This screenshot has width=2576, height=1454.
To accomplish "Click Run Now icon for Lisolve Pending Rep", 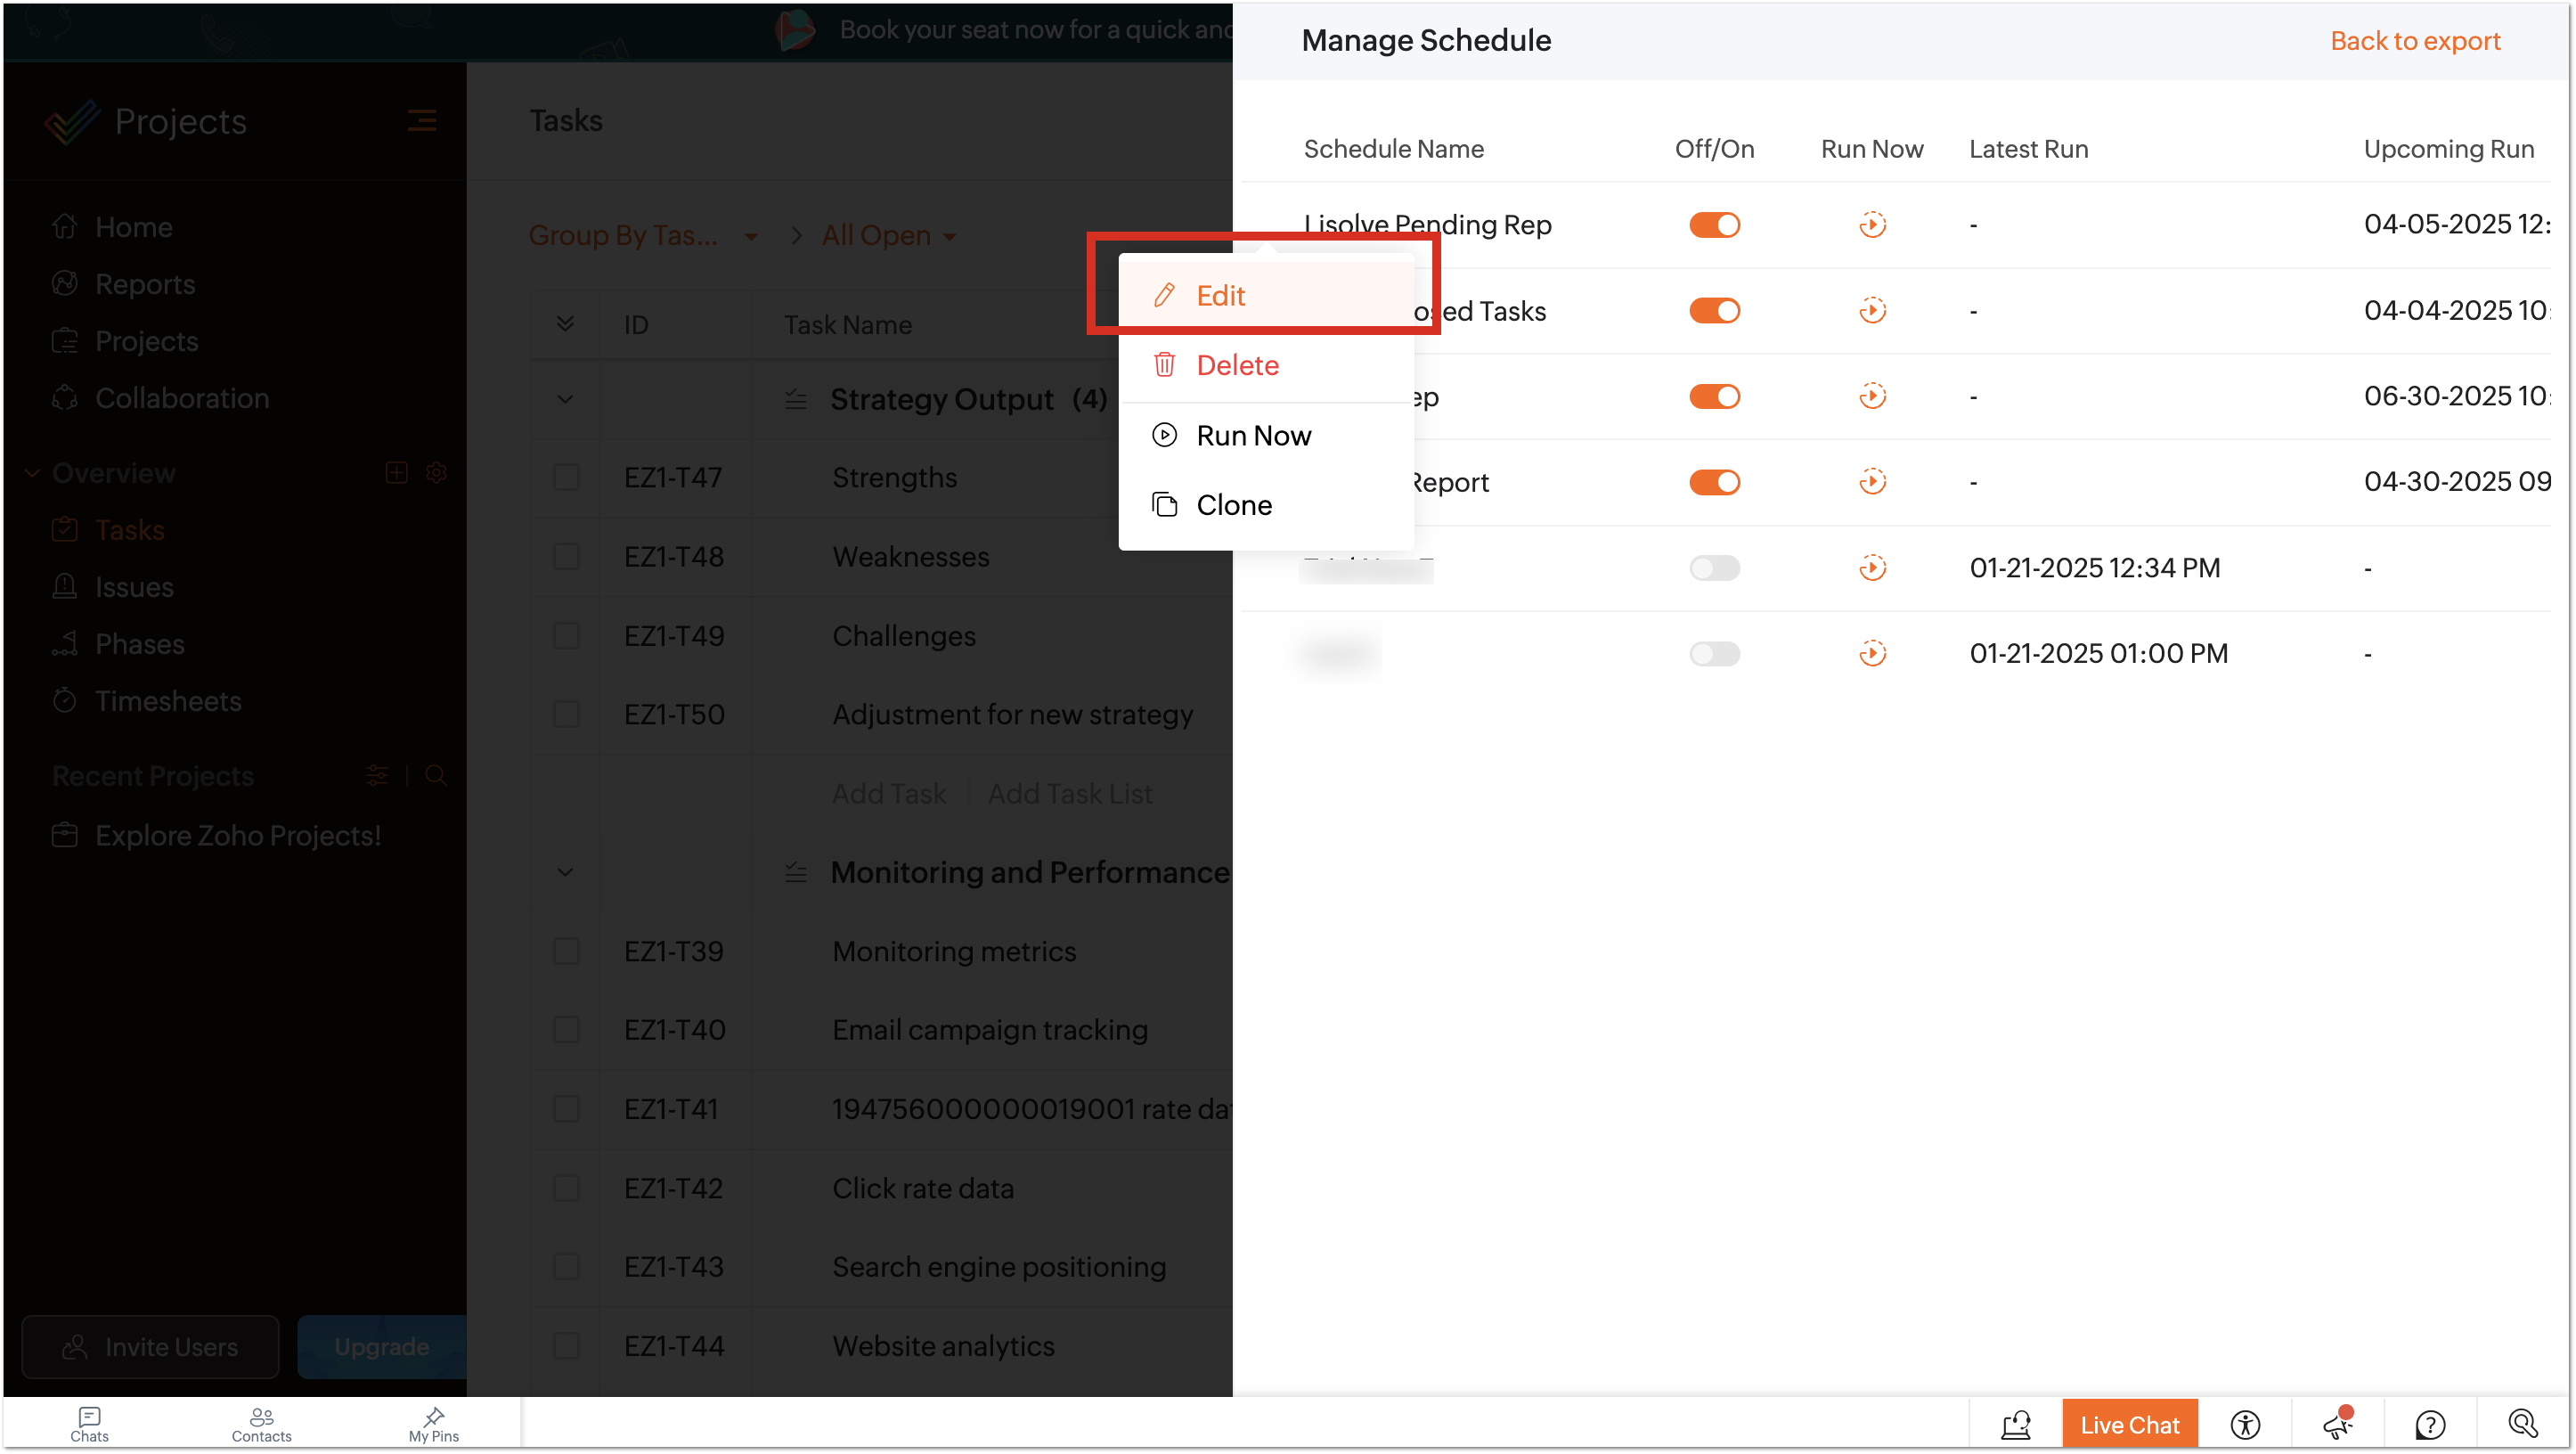I will (x=1872, y=225).
